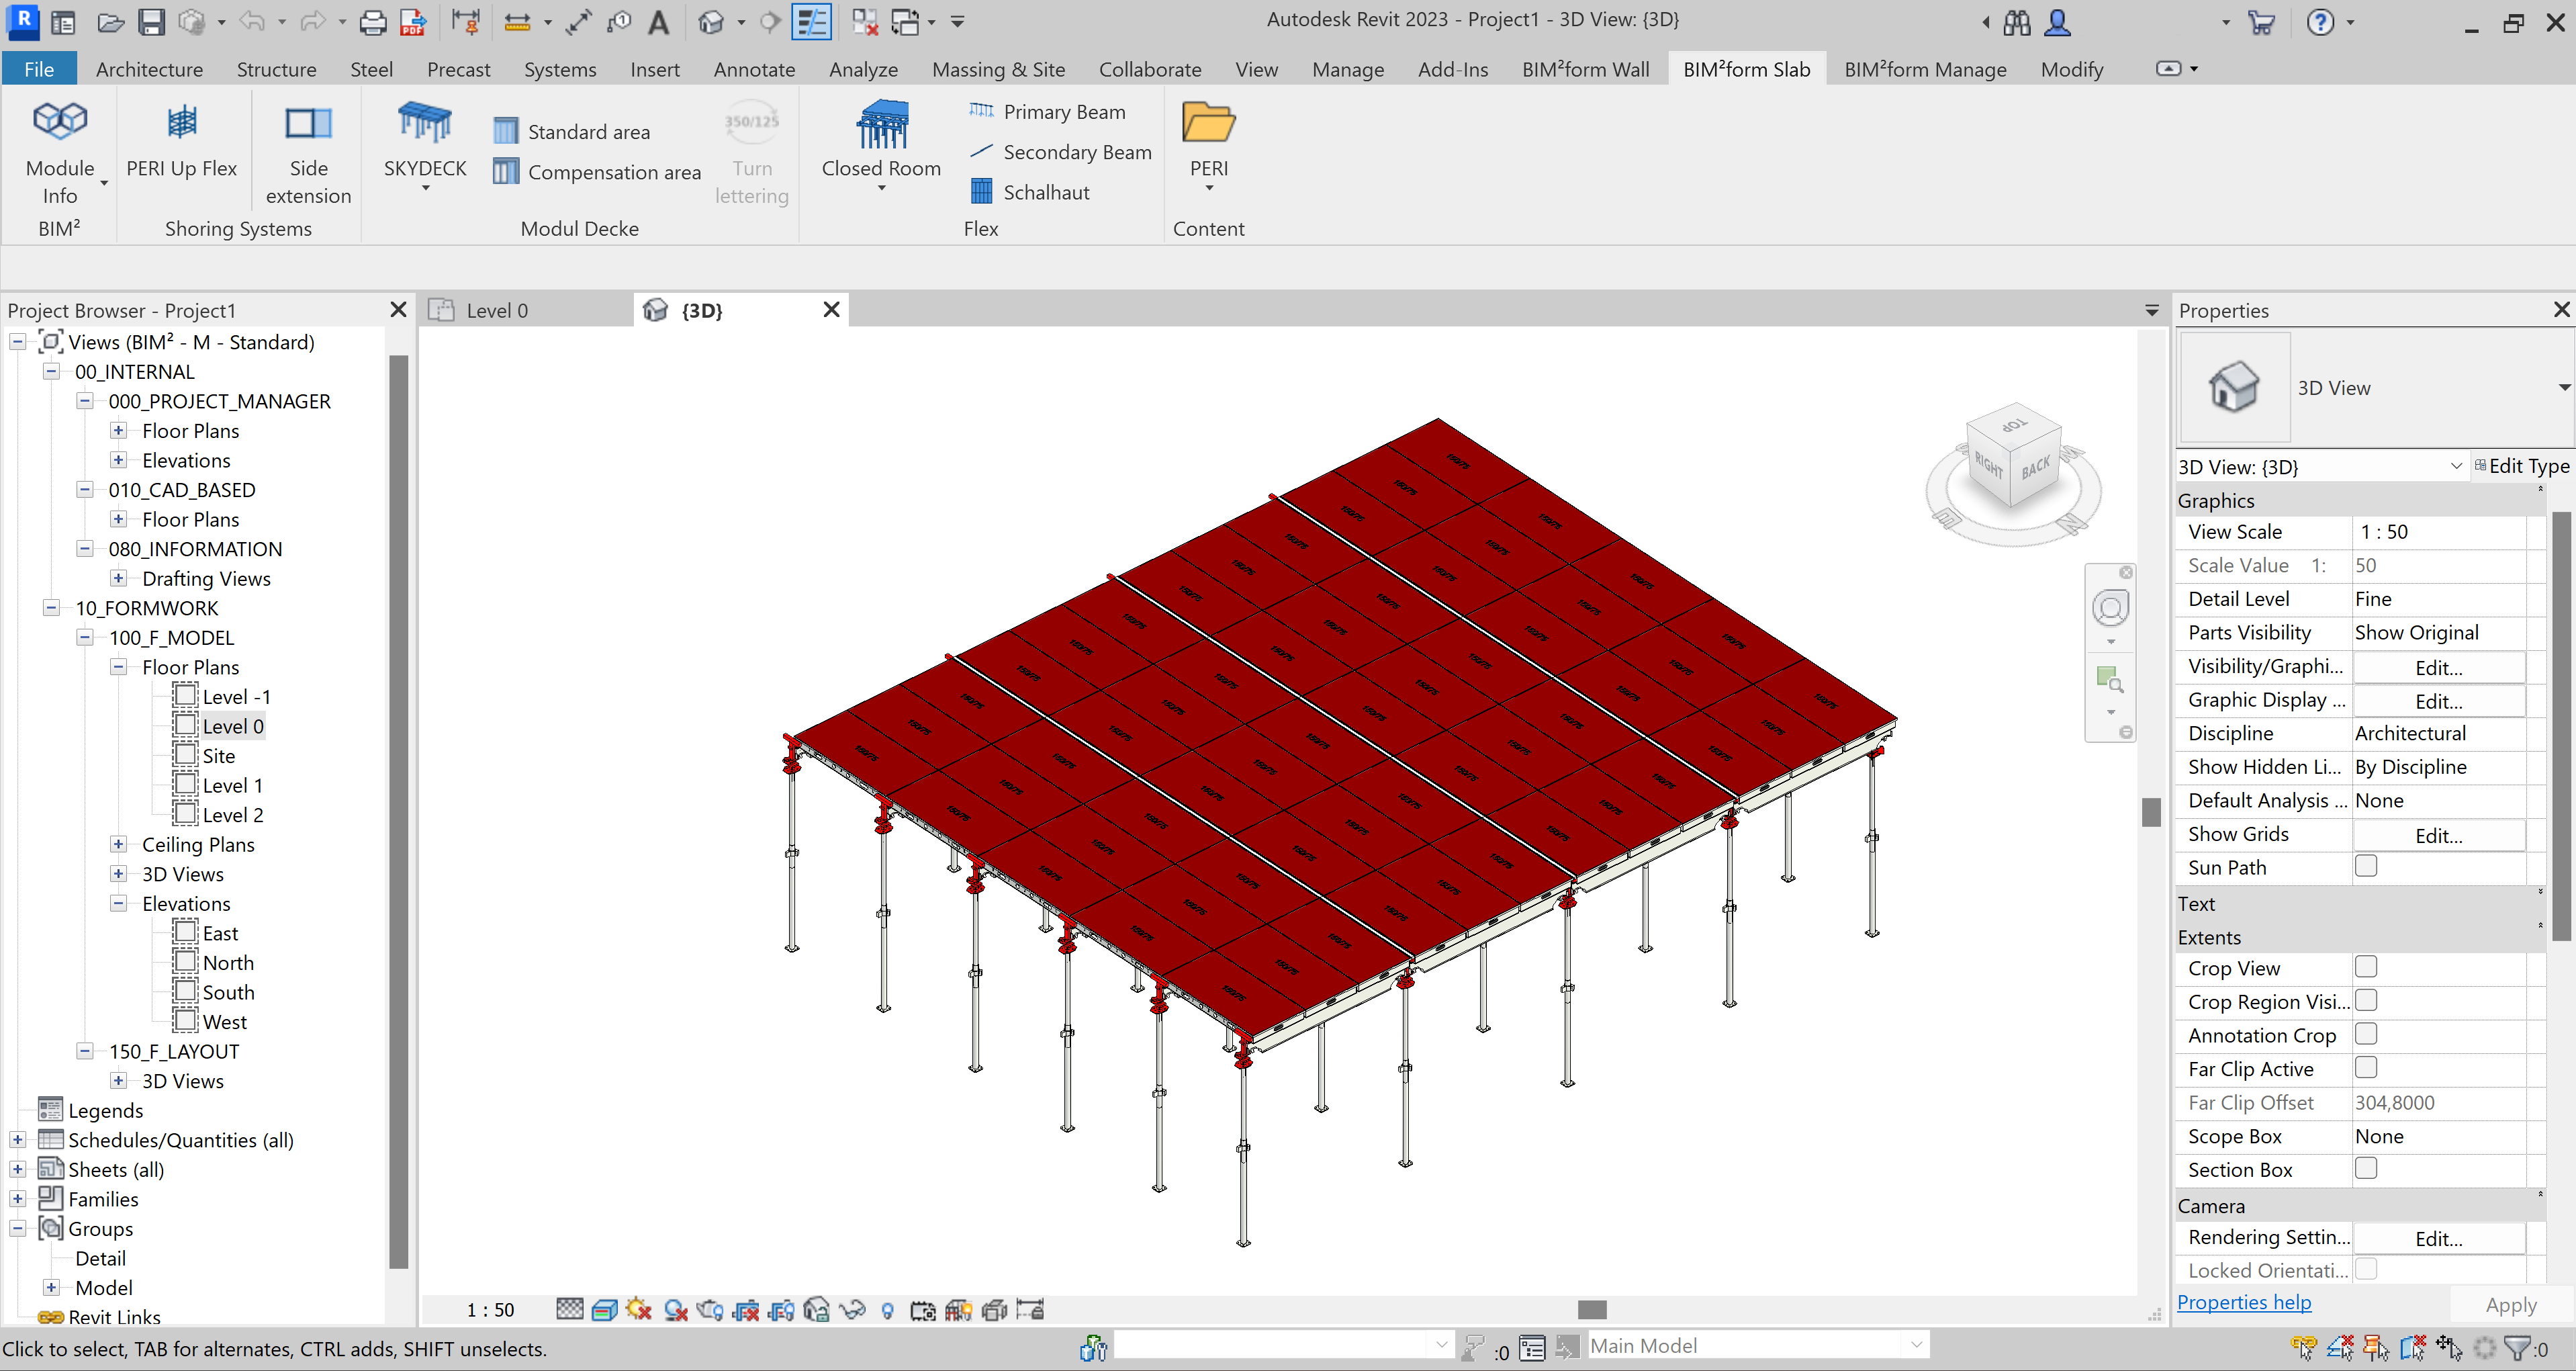The width and height of the screenshot is (2576, 1371).
Task: Check the Section Box option
Action: click(x=2367, y=1168)
